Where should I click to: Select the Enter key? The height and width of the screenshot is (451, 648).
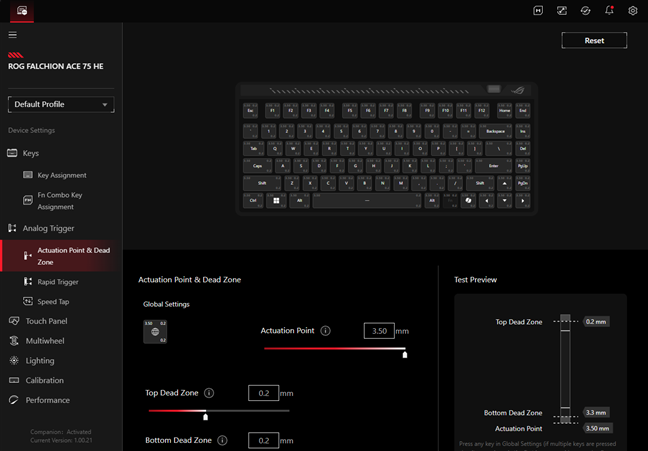point(493,166)
